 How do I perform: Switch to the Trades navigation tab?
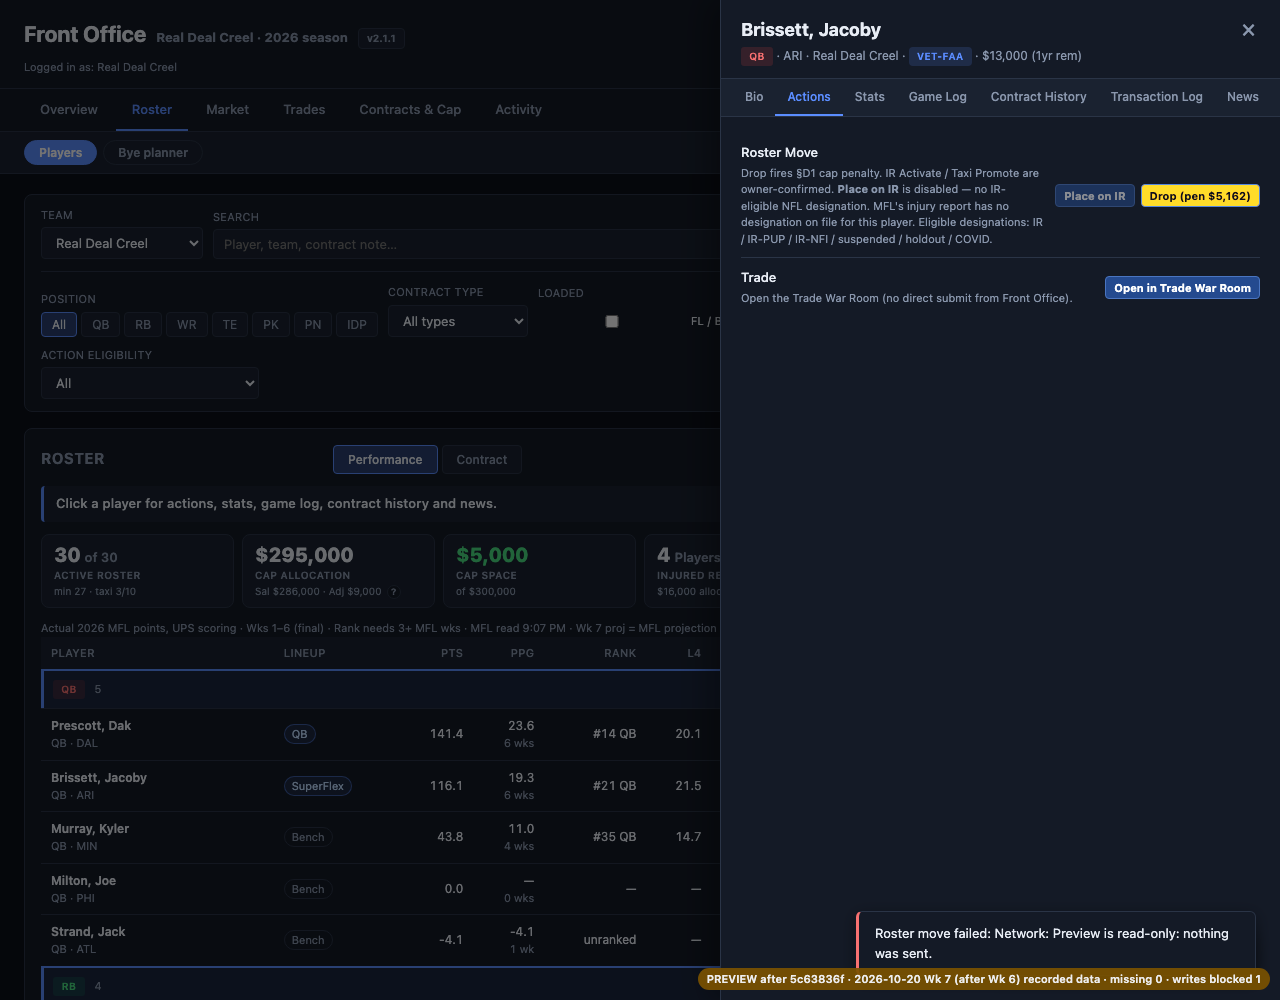pyautogui.click(x=304, y=110)
